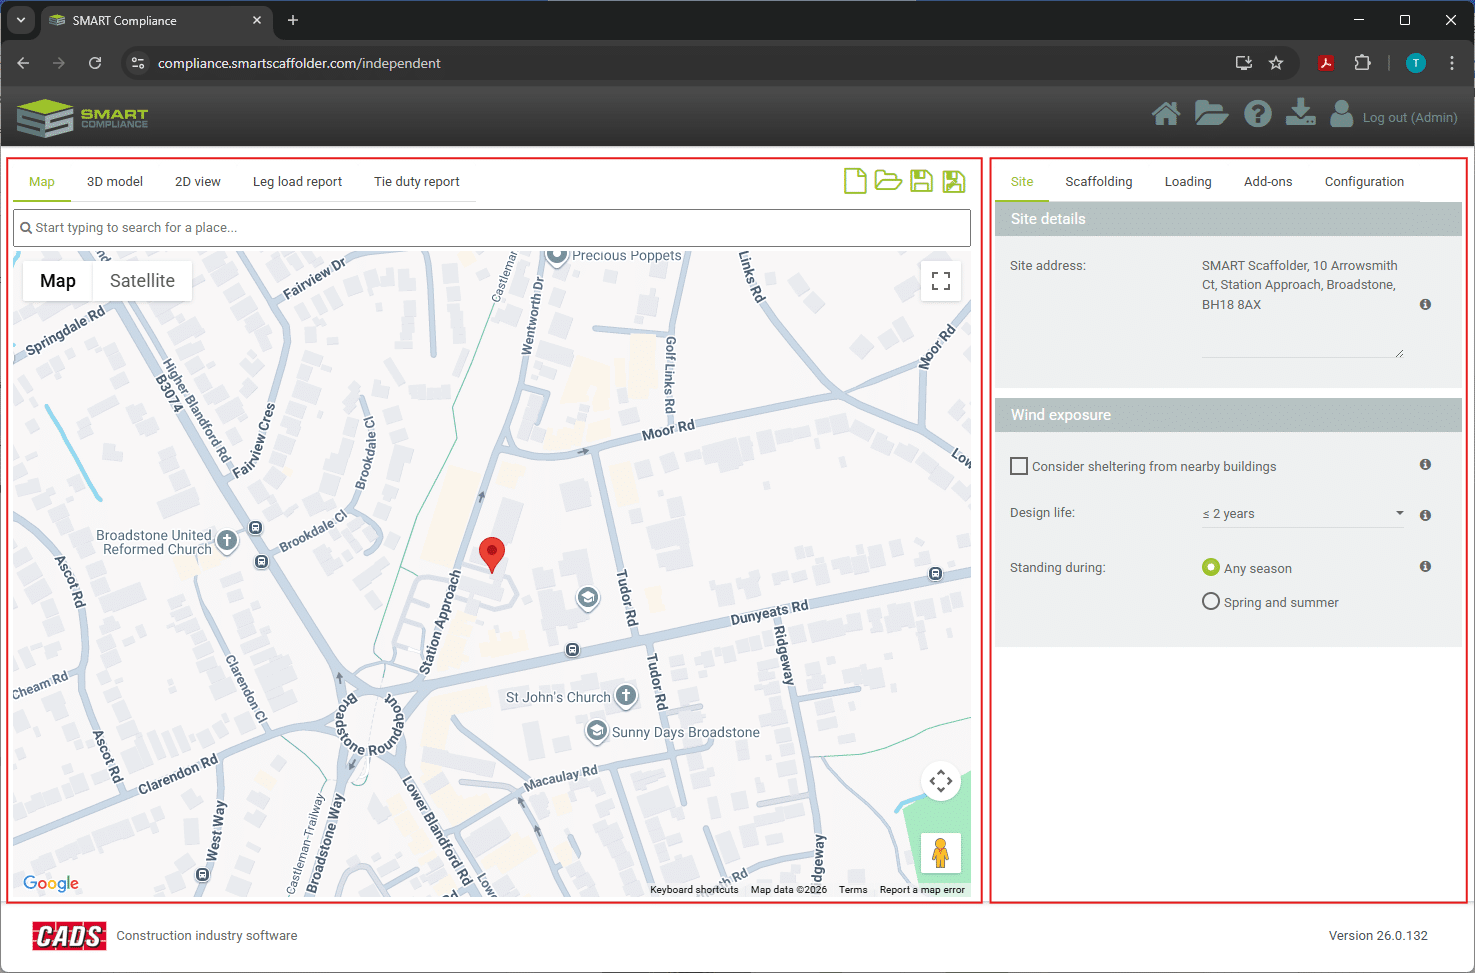This screenshot has width=1475, height=973.
Task: Click the place search input field
Action: [x=492, y=228]
